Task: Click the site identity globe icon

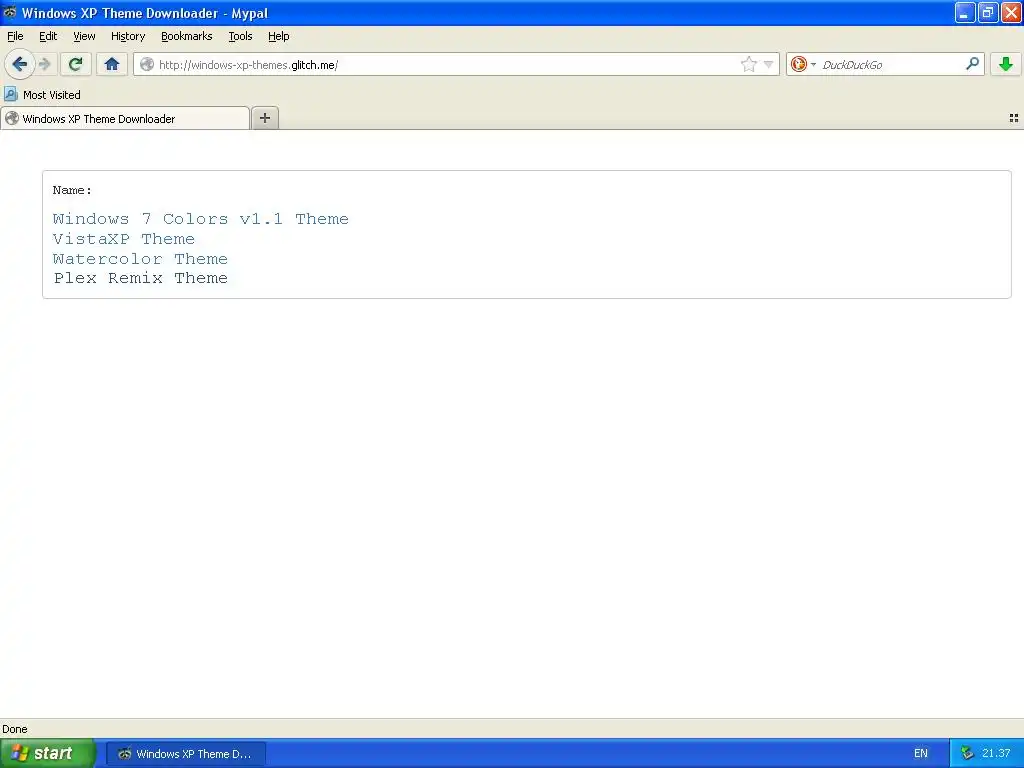Action: (x=148, y=64)
